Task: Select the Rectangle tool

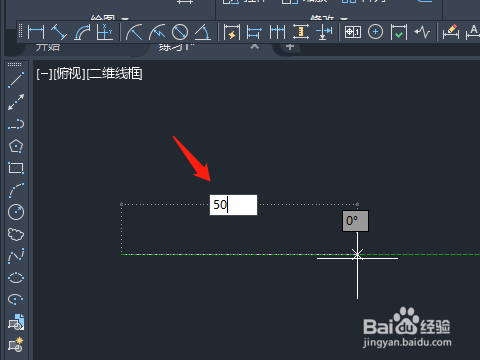Action: coord(16,168)
